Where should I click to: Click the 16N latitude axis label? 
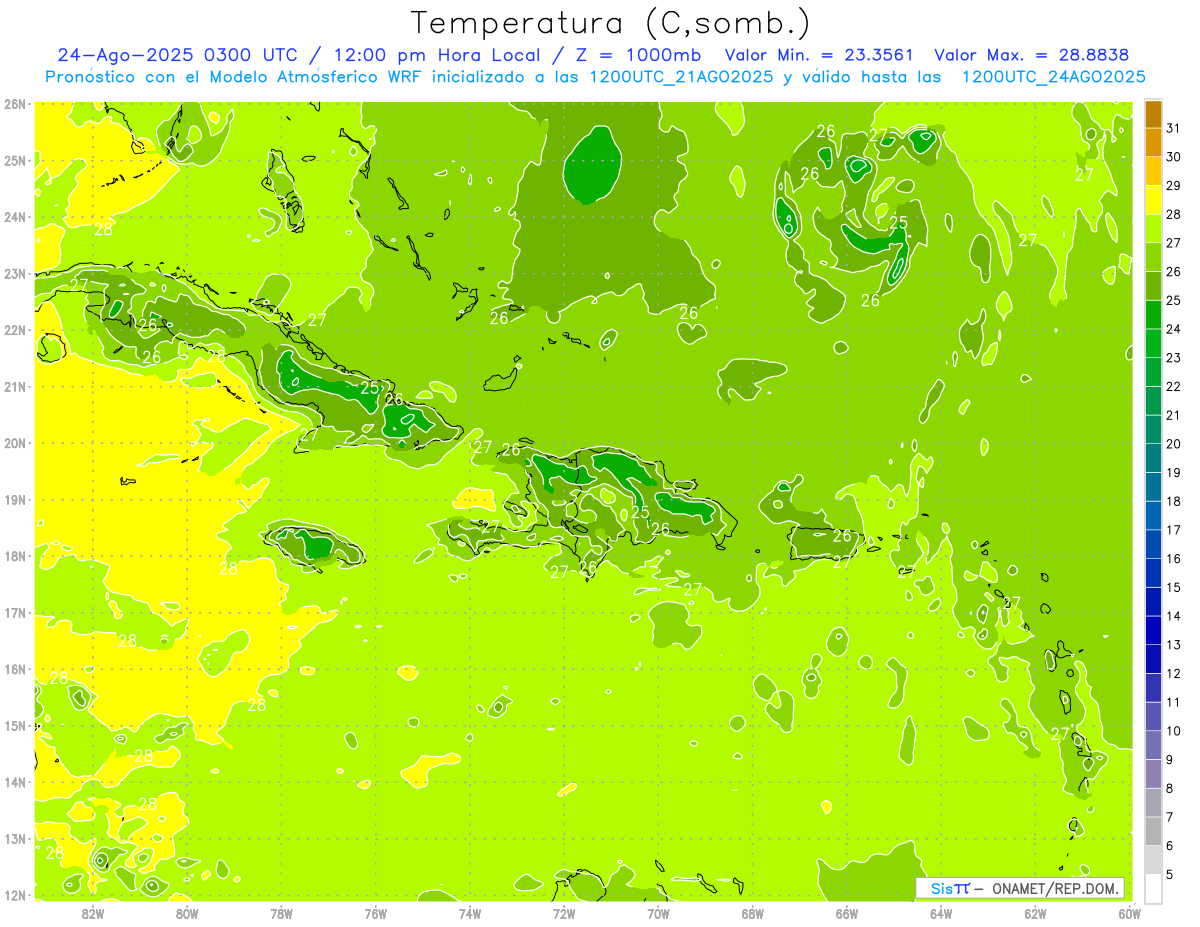[x=15, y=669]
